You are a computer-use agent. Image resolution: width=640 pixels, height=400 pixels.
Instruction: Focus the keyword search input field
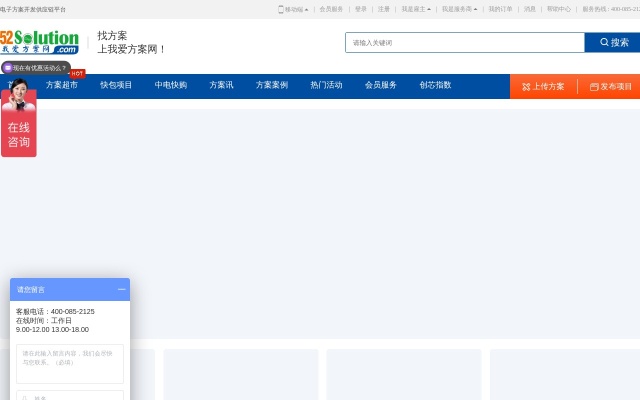pos(464,43)
